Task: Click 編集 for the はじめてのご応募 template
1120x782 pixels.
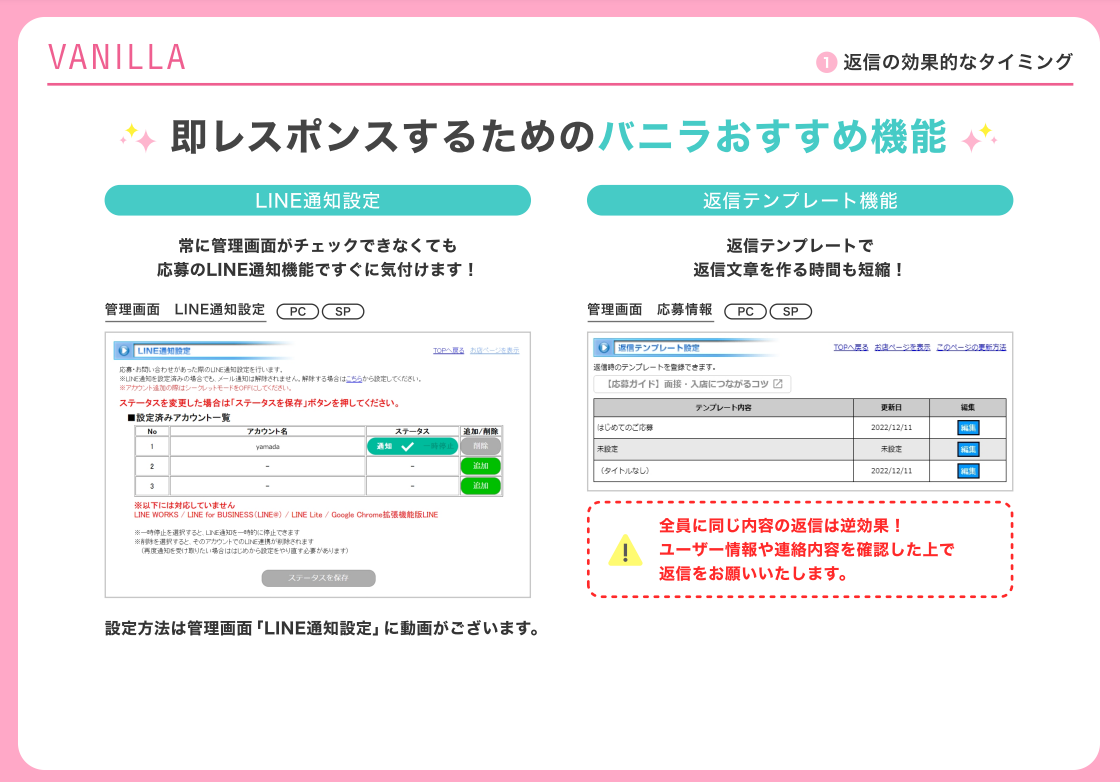Action: [969, 427]
